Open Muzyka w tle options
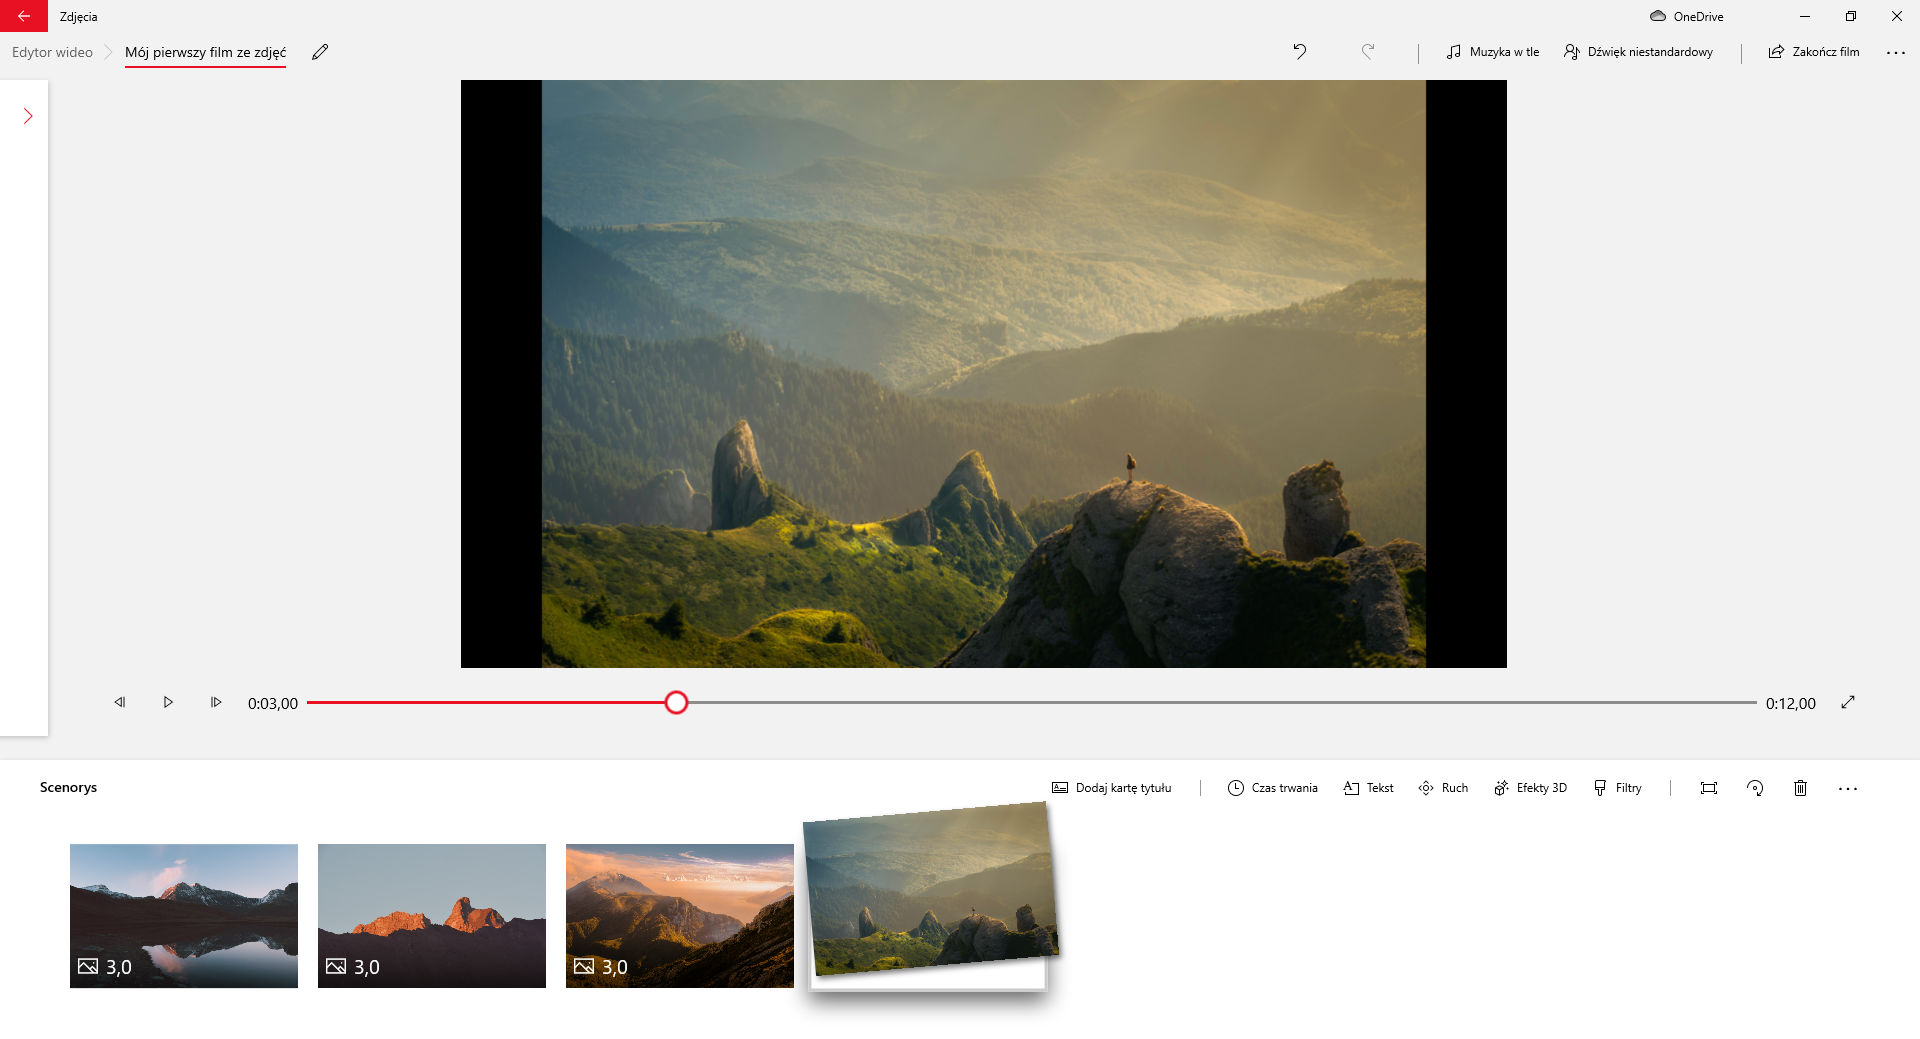Image resolution: width=1920 pixels, height=1039 pixels. pyautogui.click(x=1493, y=52)
